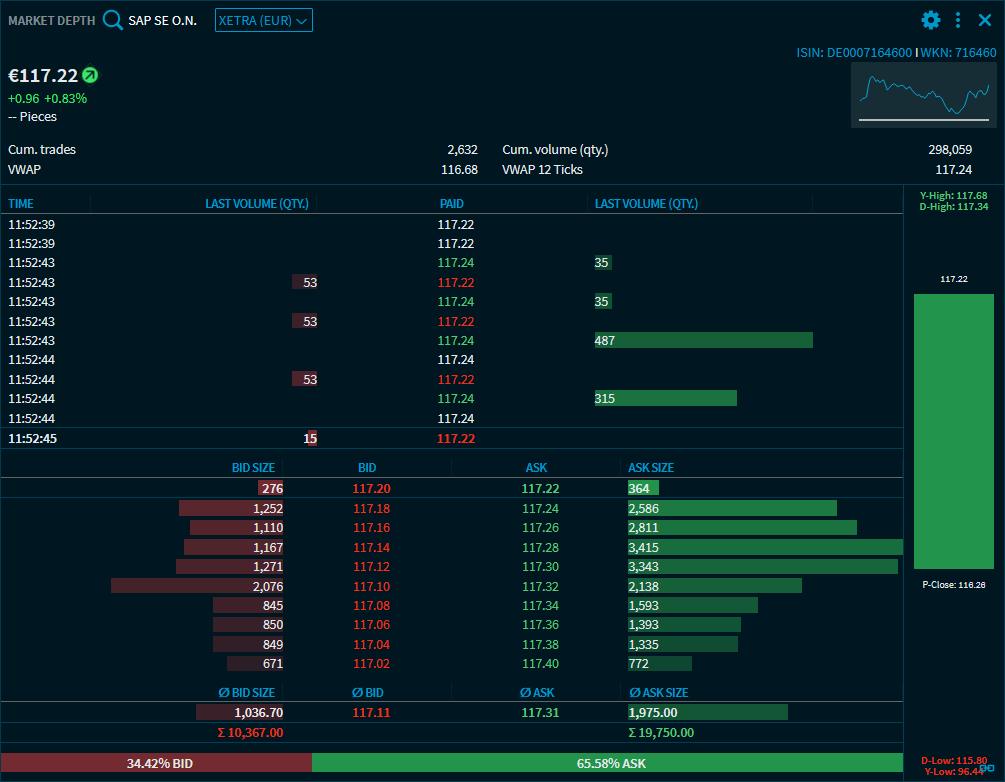Click the PAID column header
The image size is (1005, 782).
[x=452, y=204]
